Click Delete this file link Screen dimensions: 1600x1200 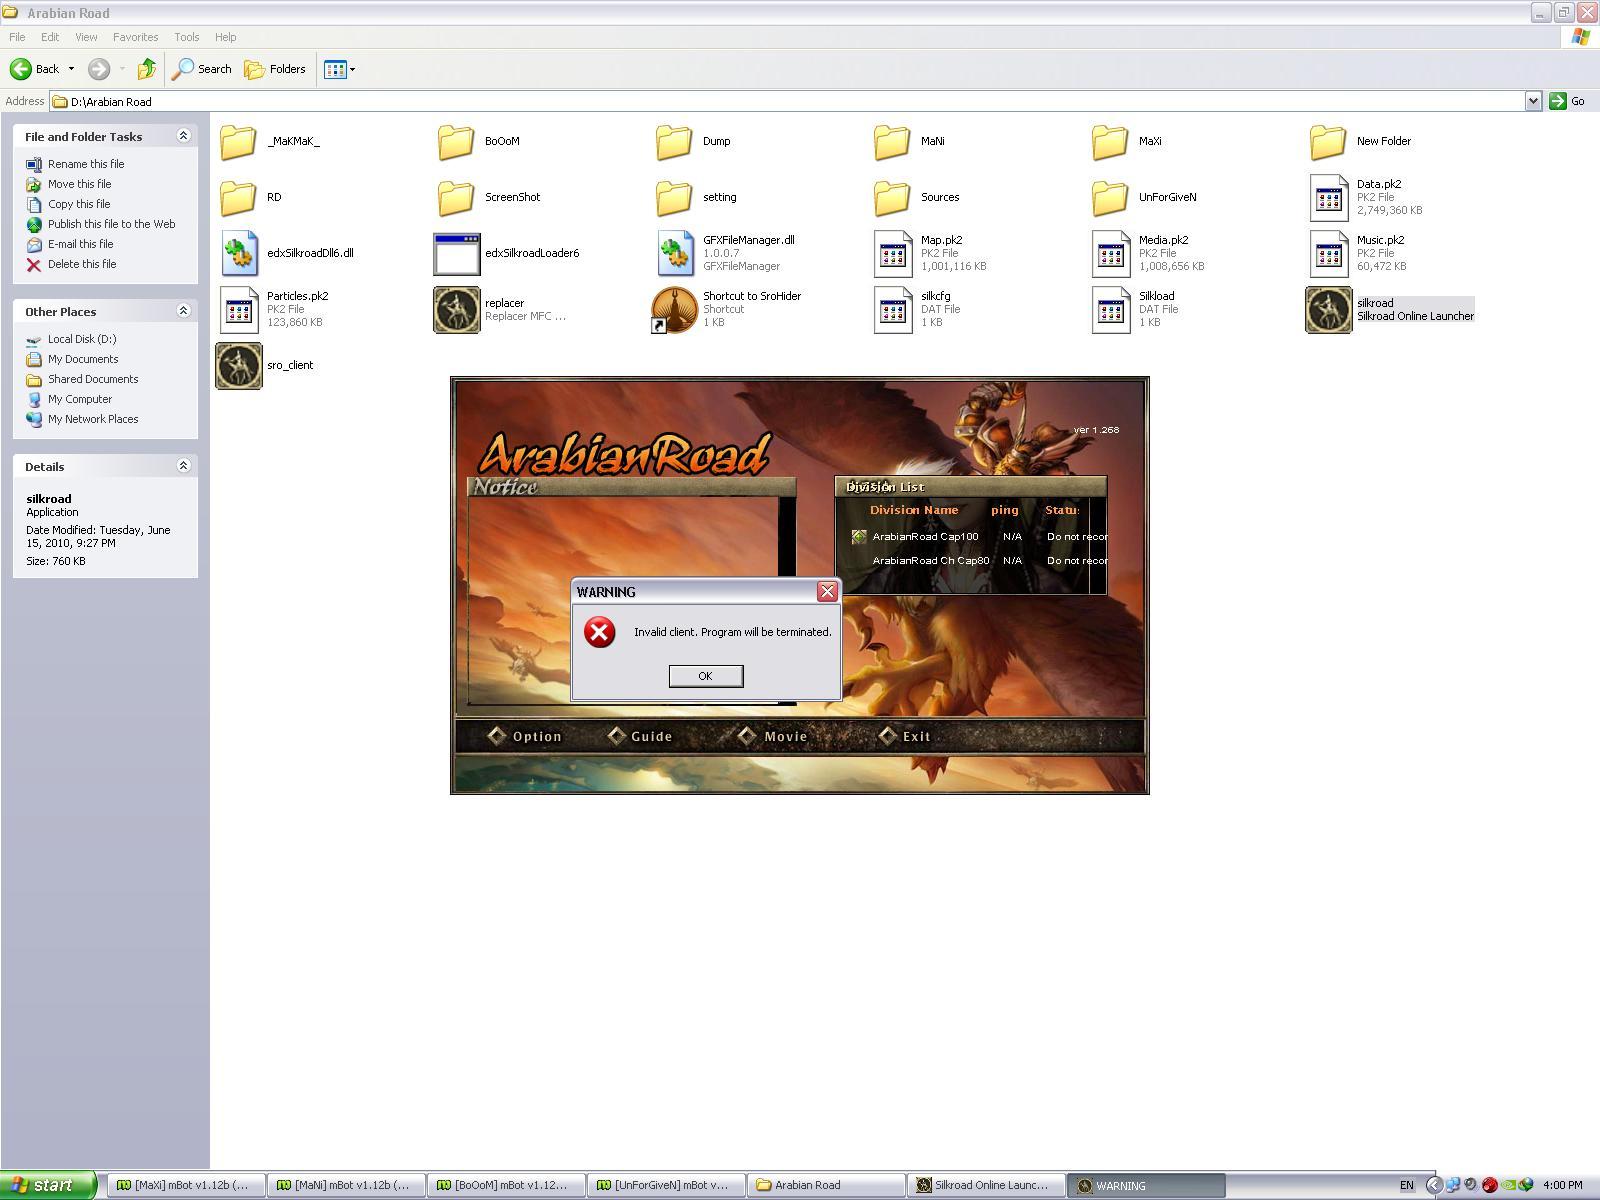pos(82,264)
